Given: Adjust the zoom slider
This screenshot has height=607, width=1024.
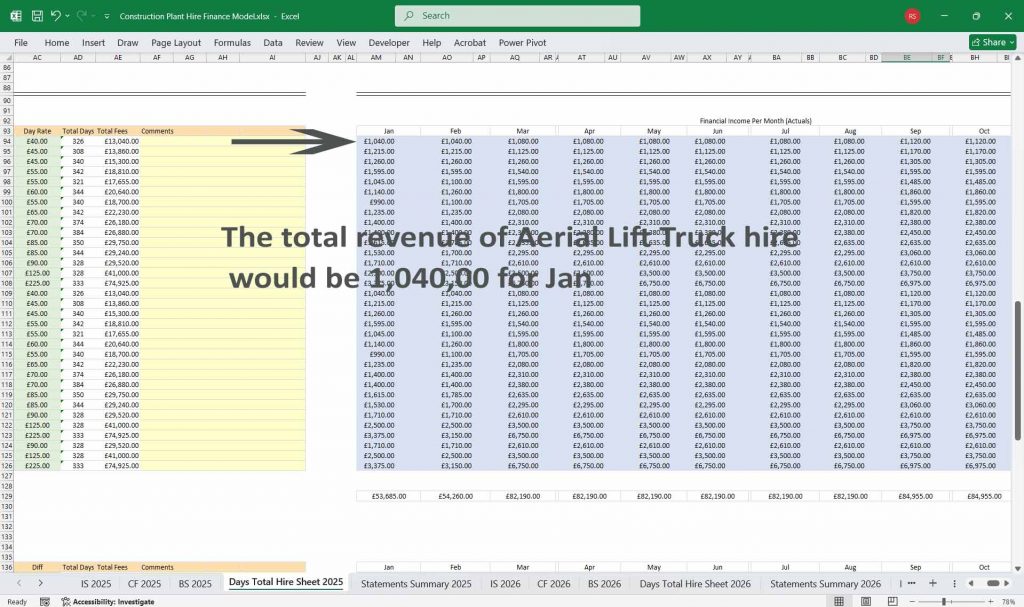Looking at the screenshot, I should [944, 601].
